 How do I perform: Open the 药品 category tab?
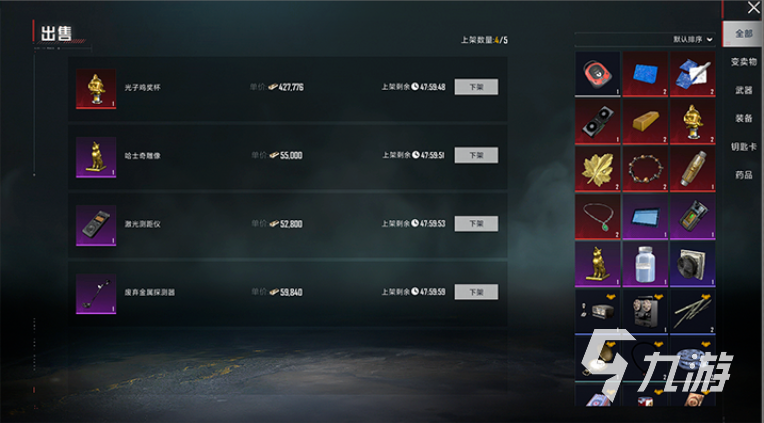(x=744, y=175)
